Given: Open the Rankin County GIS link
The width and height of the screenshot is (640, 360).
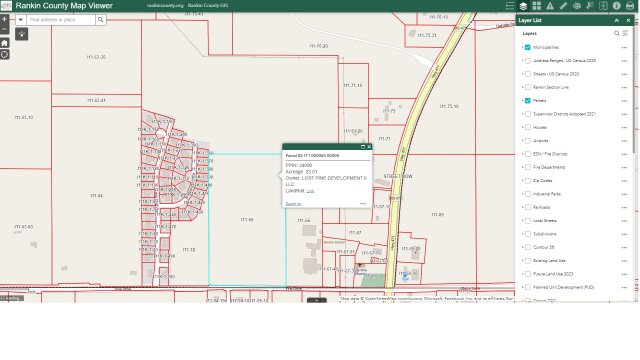Looking at the screenshot, I should 208,6.
